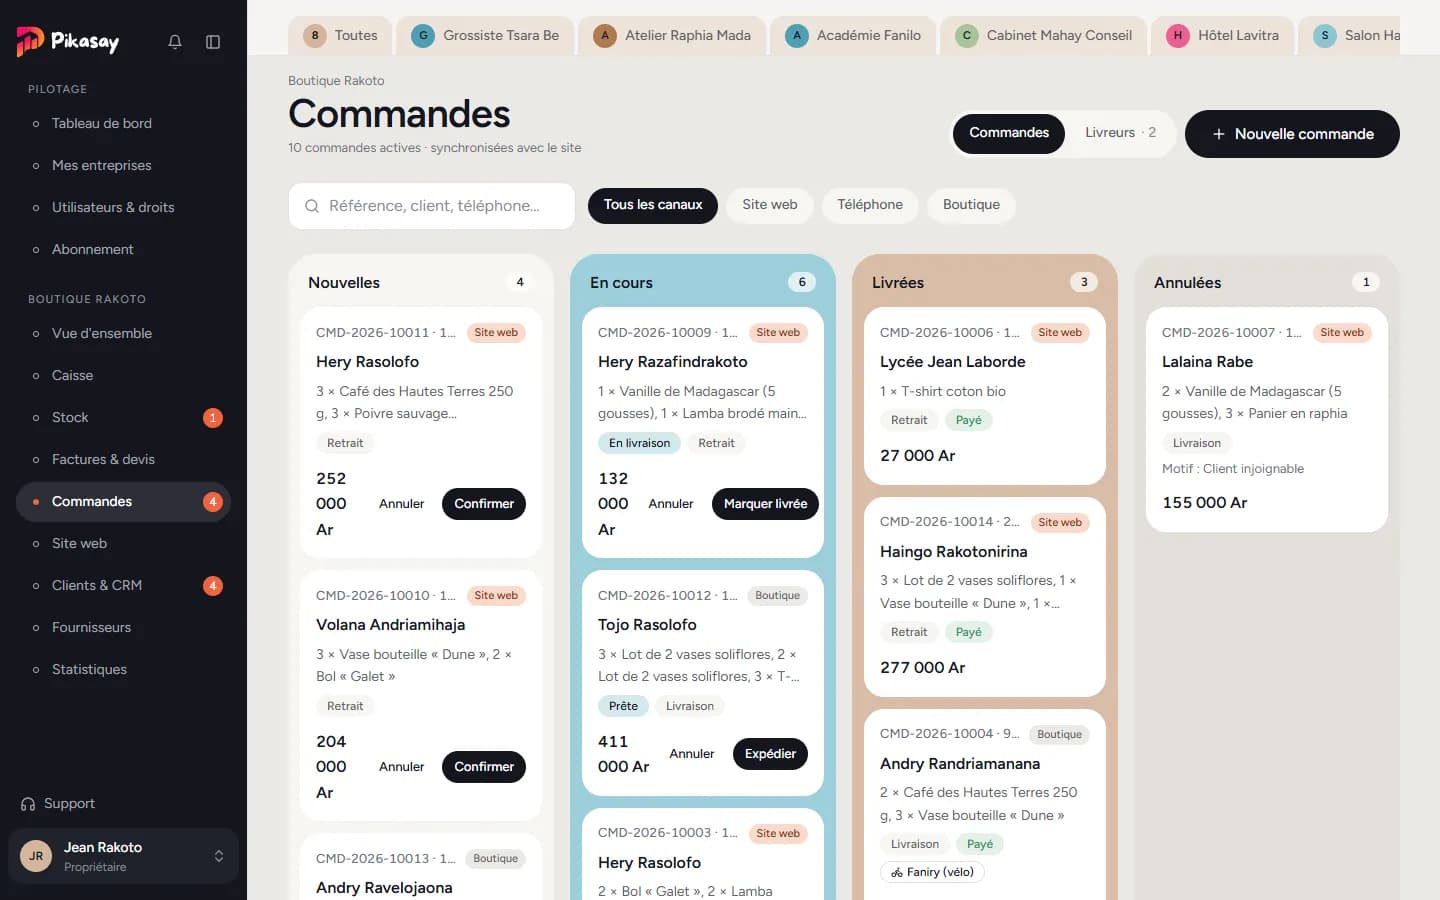Open Tableau de bord in sidebar
Viewport: 1440px width, 900px height.
pyautogui.click(x=123, y=124)
